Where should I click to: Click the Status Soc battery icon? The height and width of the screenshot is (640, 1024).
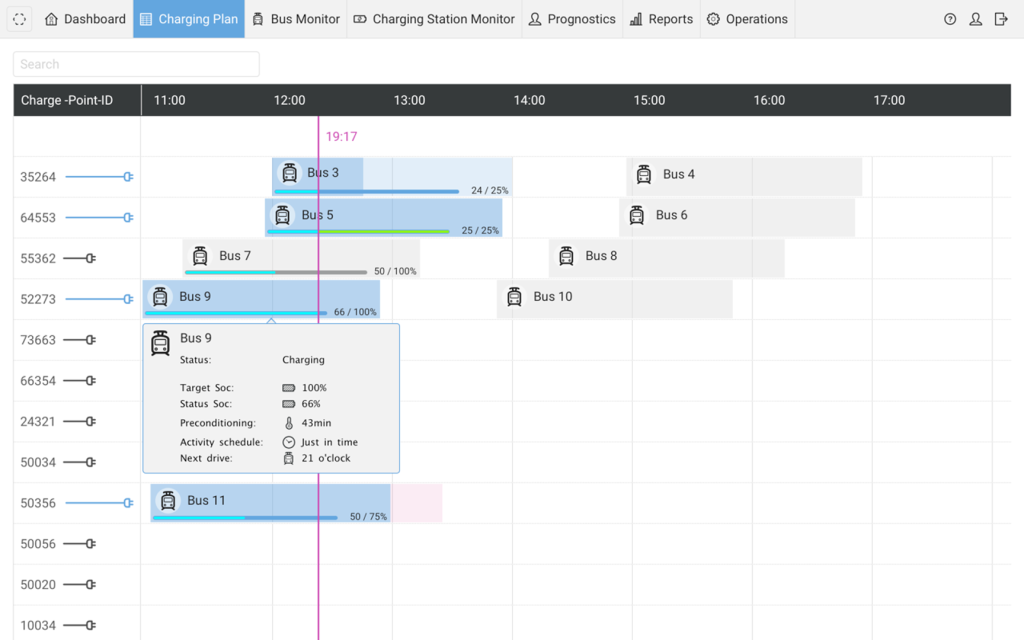click(x=289, y=404)
